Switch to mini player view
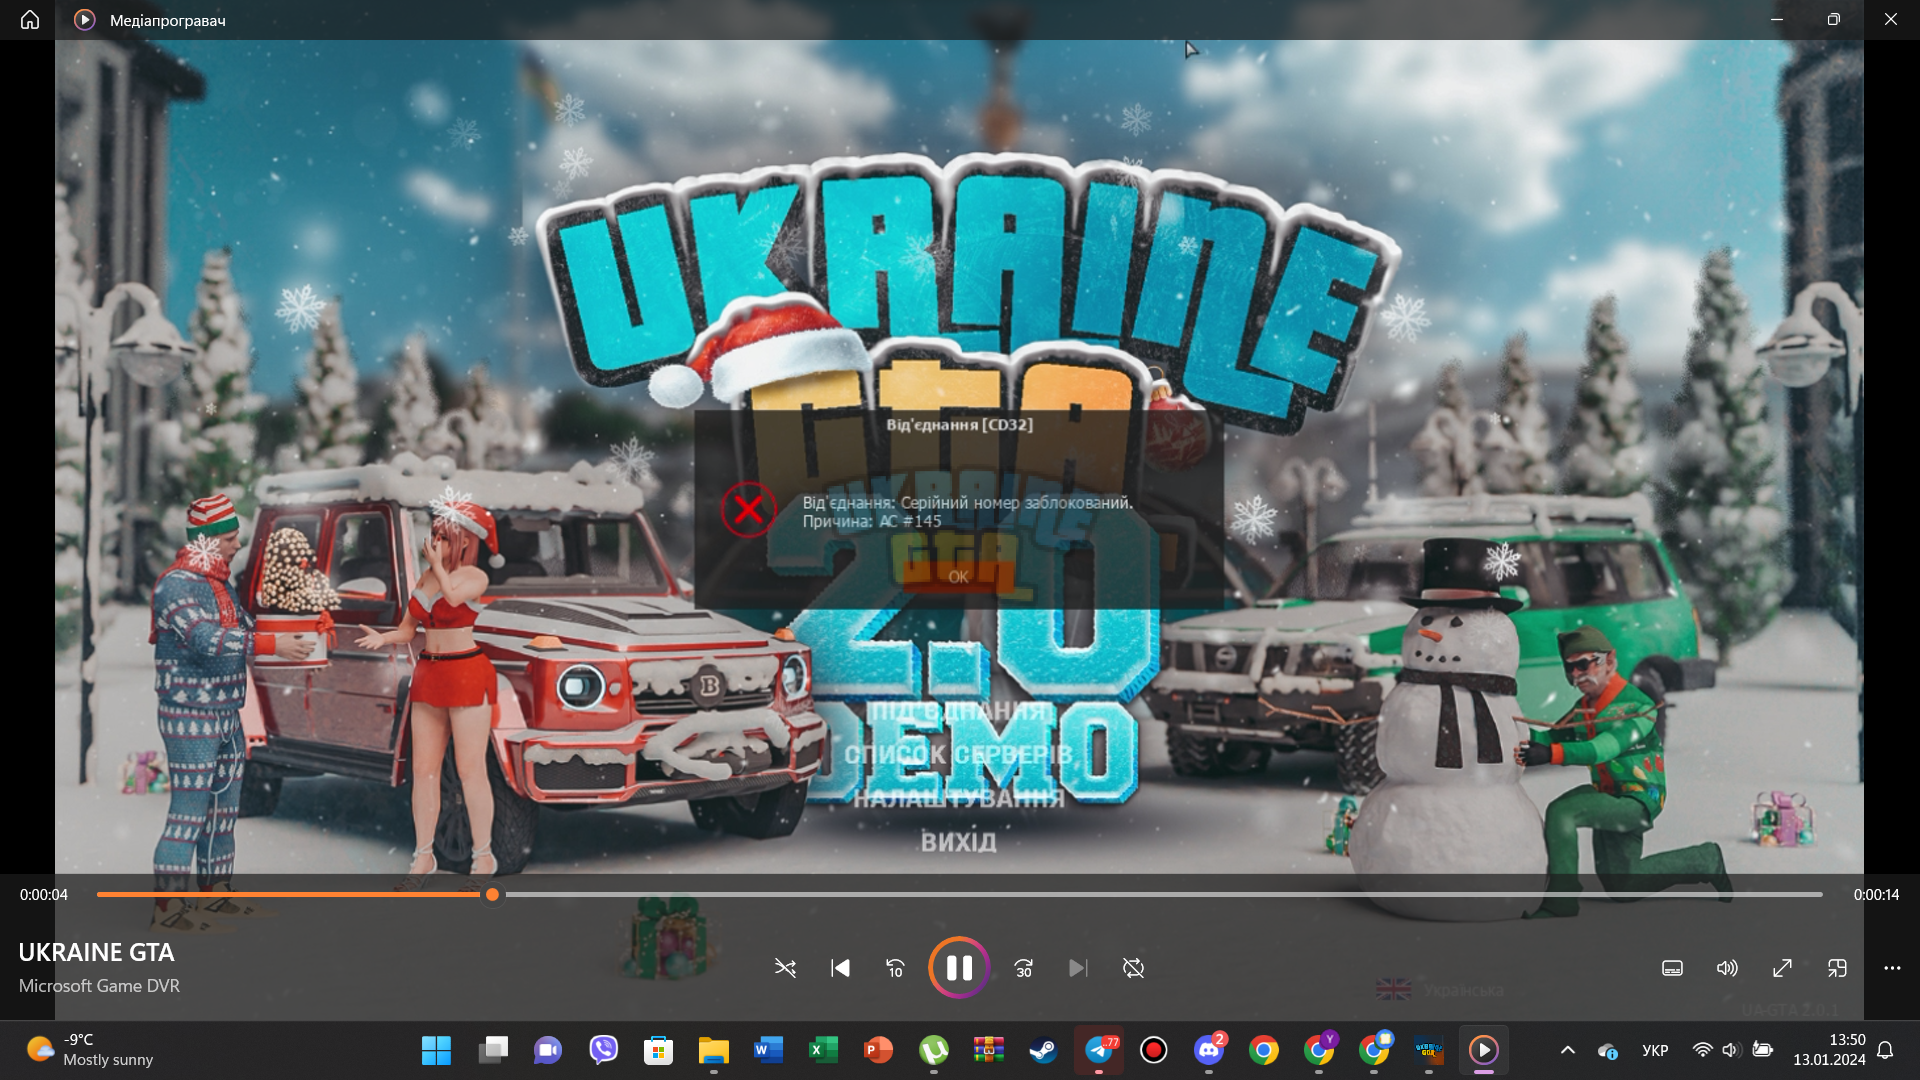 (1837, 968)
